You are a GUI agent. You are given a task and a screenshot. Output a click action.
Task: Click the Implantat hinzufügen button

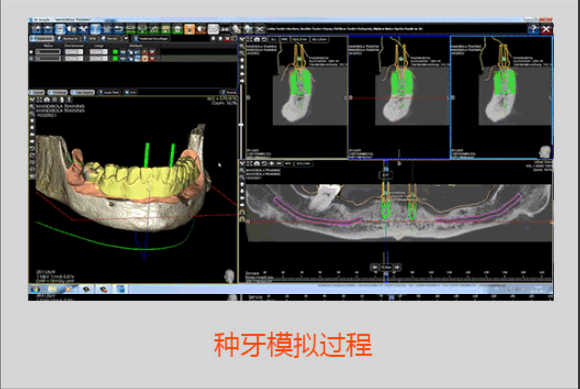coord(151,38)
